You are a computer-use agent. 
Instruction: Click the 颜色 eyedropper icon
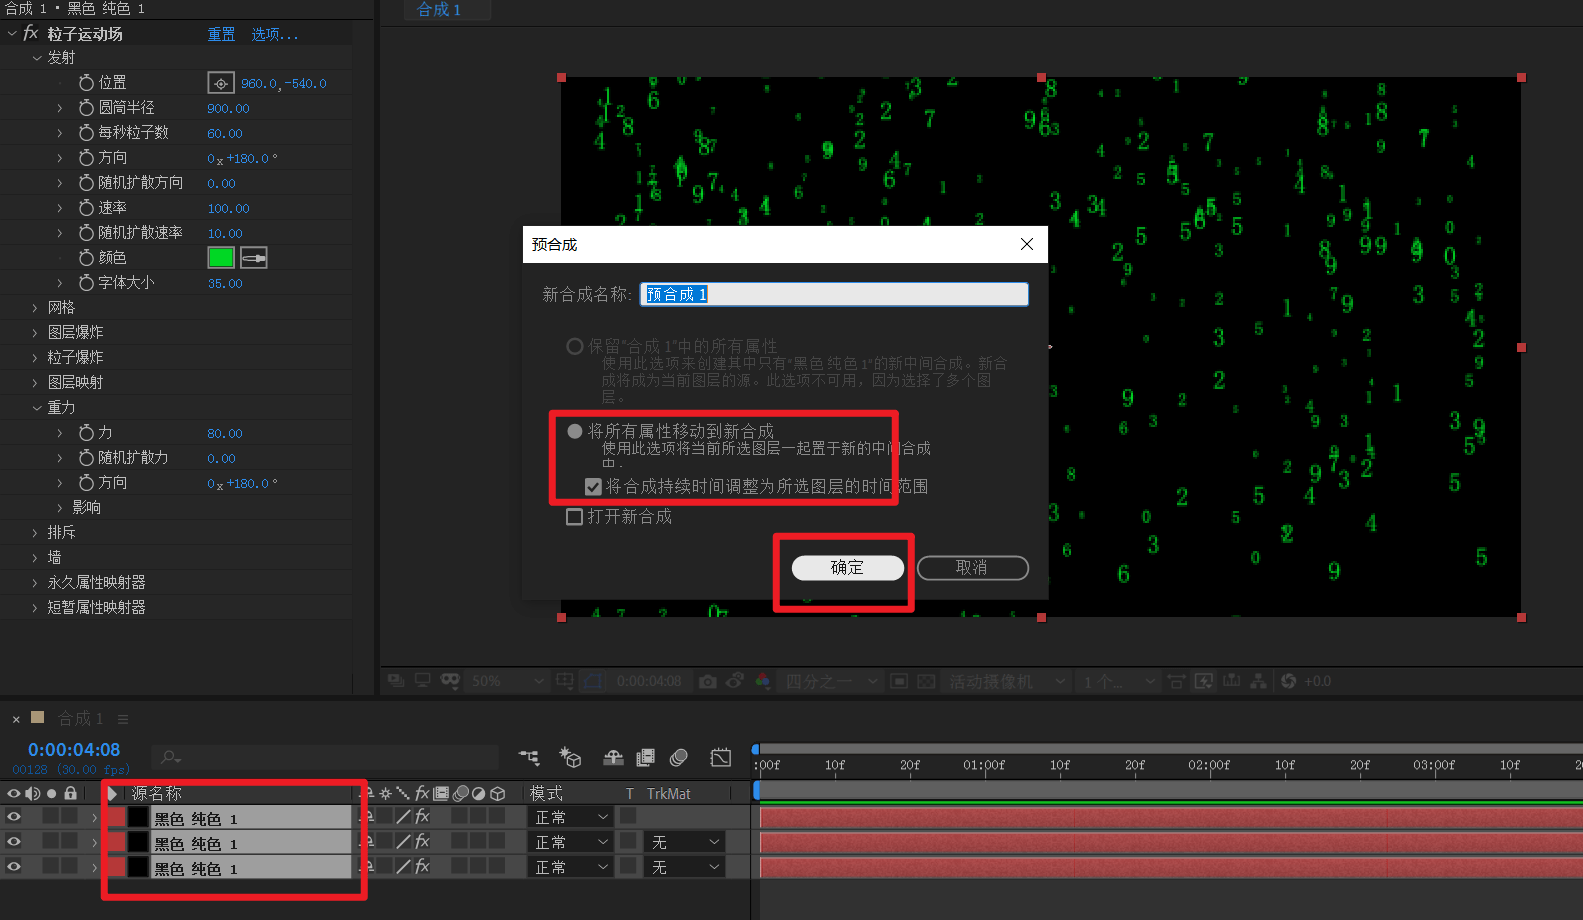click(254, 258)
